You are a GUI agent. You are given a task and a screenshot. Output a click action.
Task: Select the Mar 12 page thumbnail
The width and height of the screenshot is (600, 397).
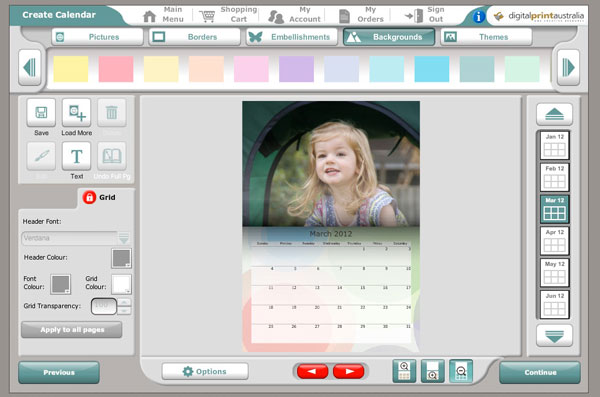(x=554, y=209)
